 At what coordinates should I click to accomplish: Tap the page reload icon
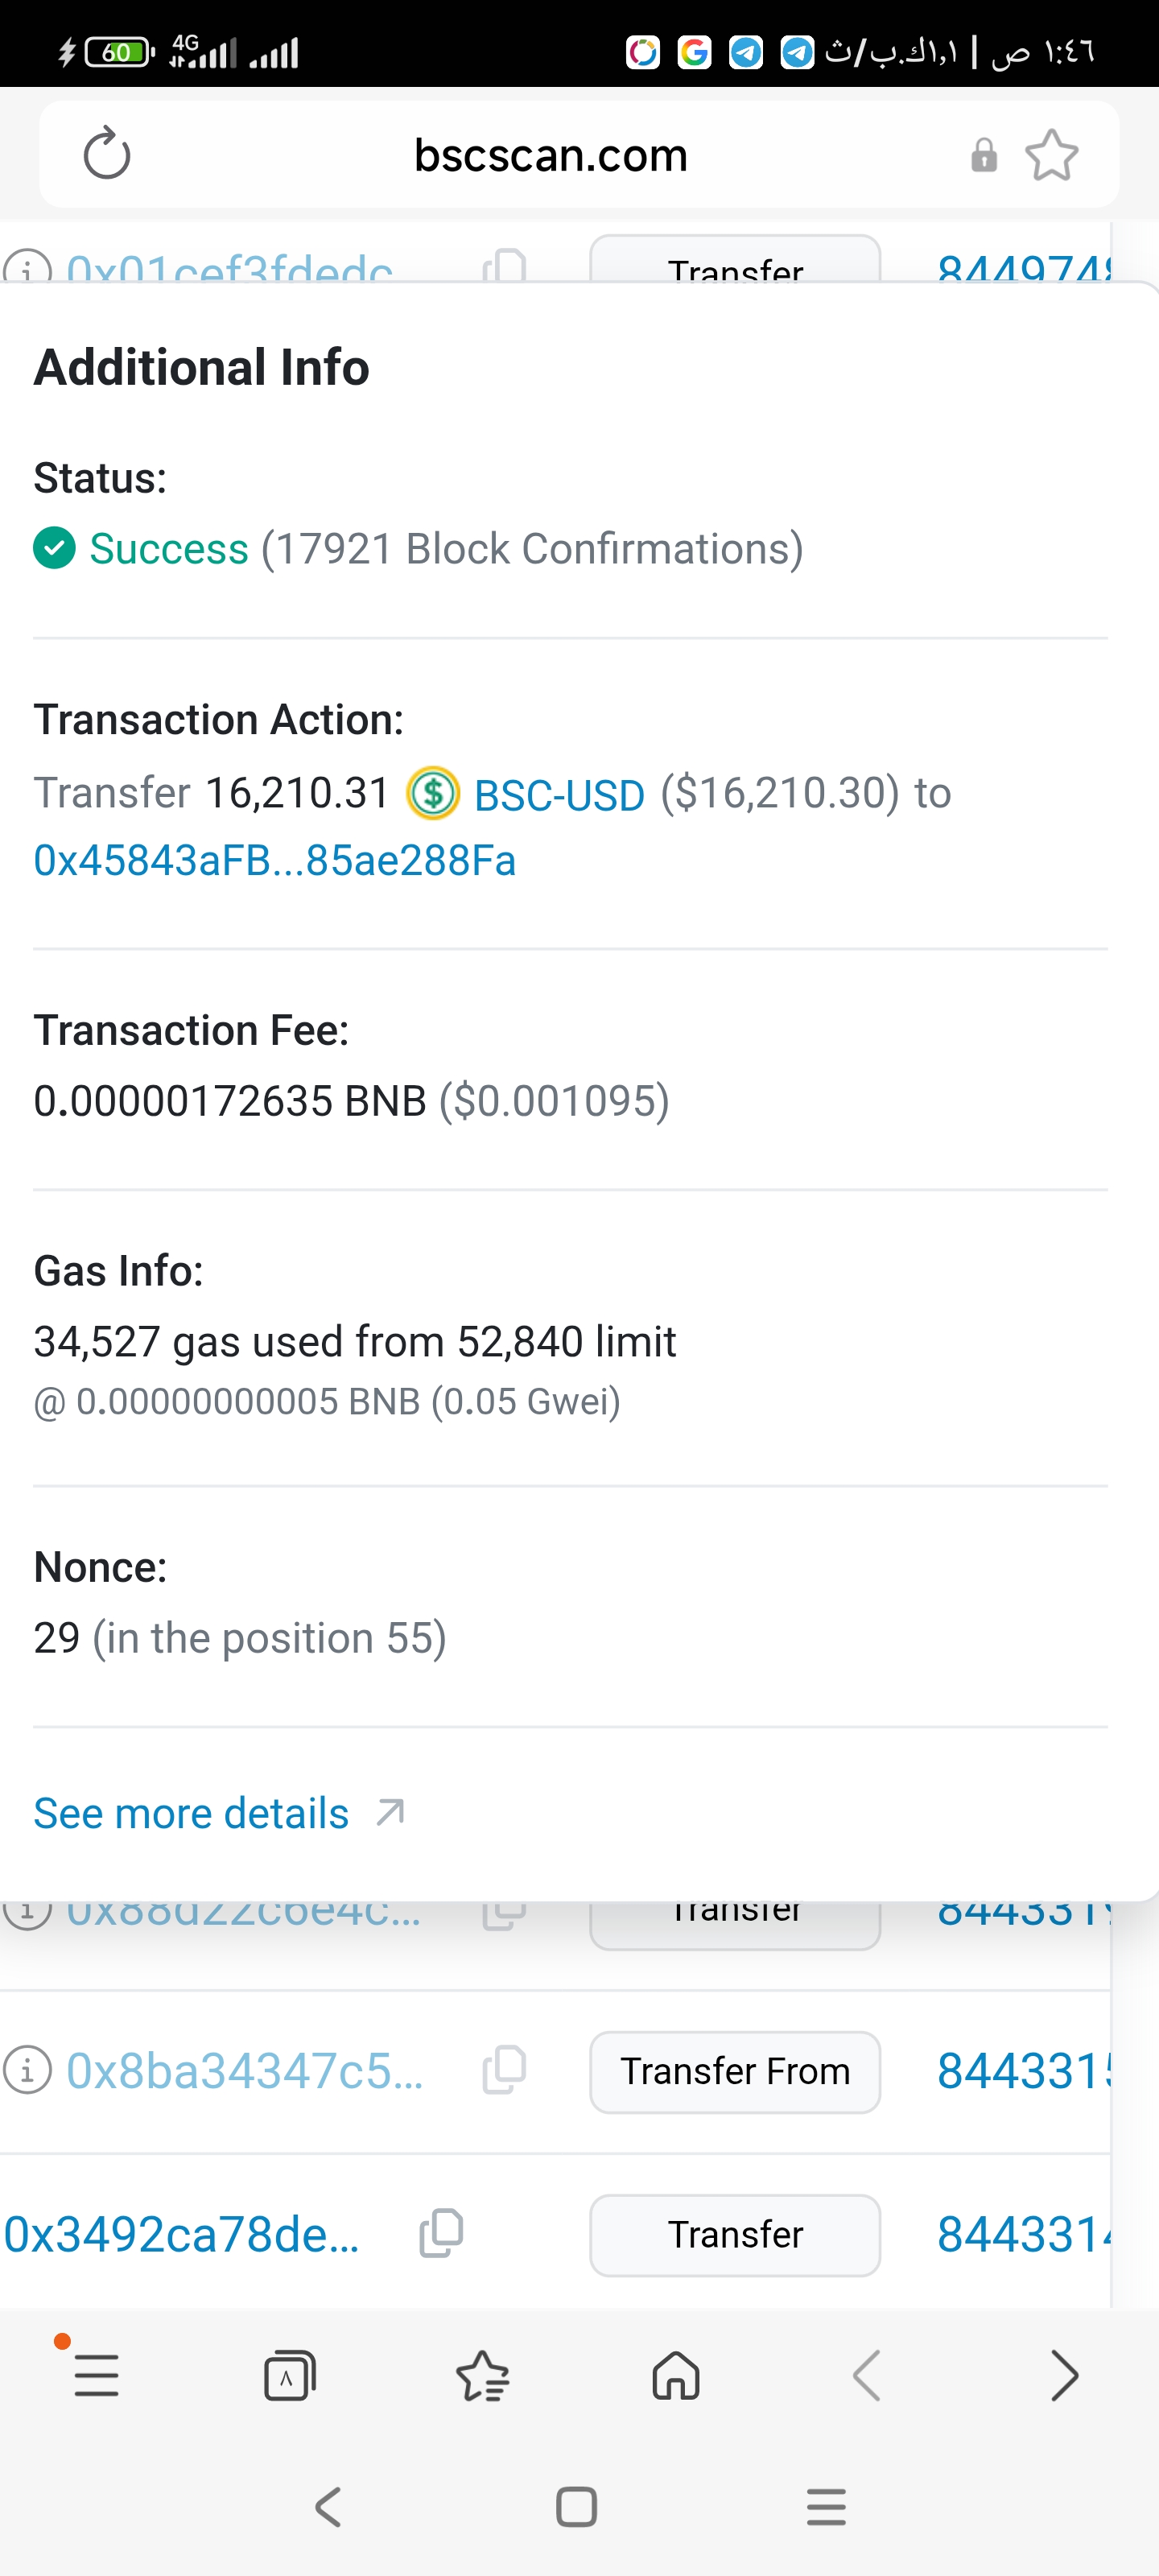(107, 154)
